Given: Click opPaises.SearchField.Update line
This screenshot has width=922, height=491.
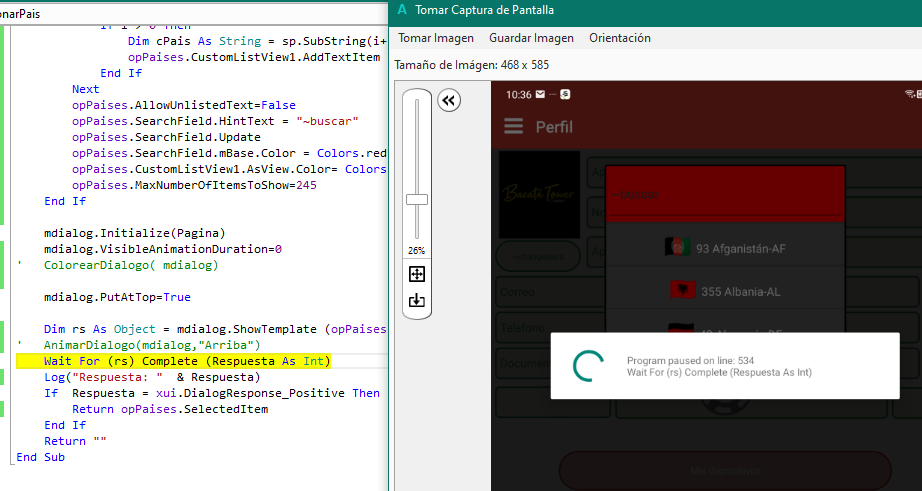Looking at the screenshot, I should pyautogui.click(x=166, y=137).
